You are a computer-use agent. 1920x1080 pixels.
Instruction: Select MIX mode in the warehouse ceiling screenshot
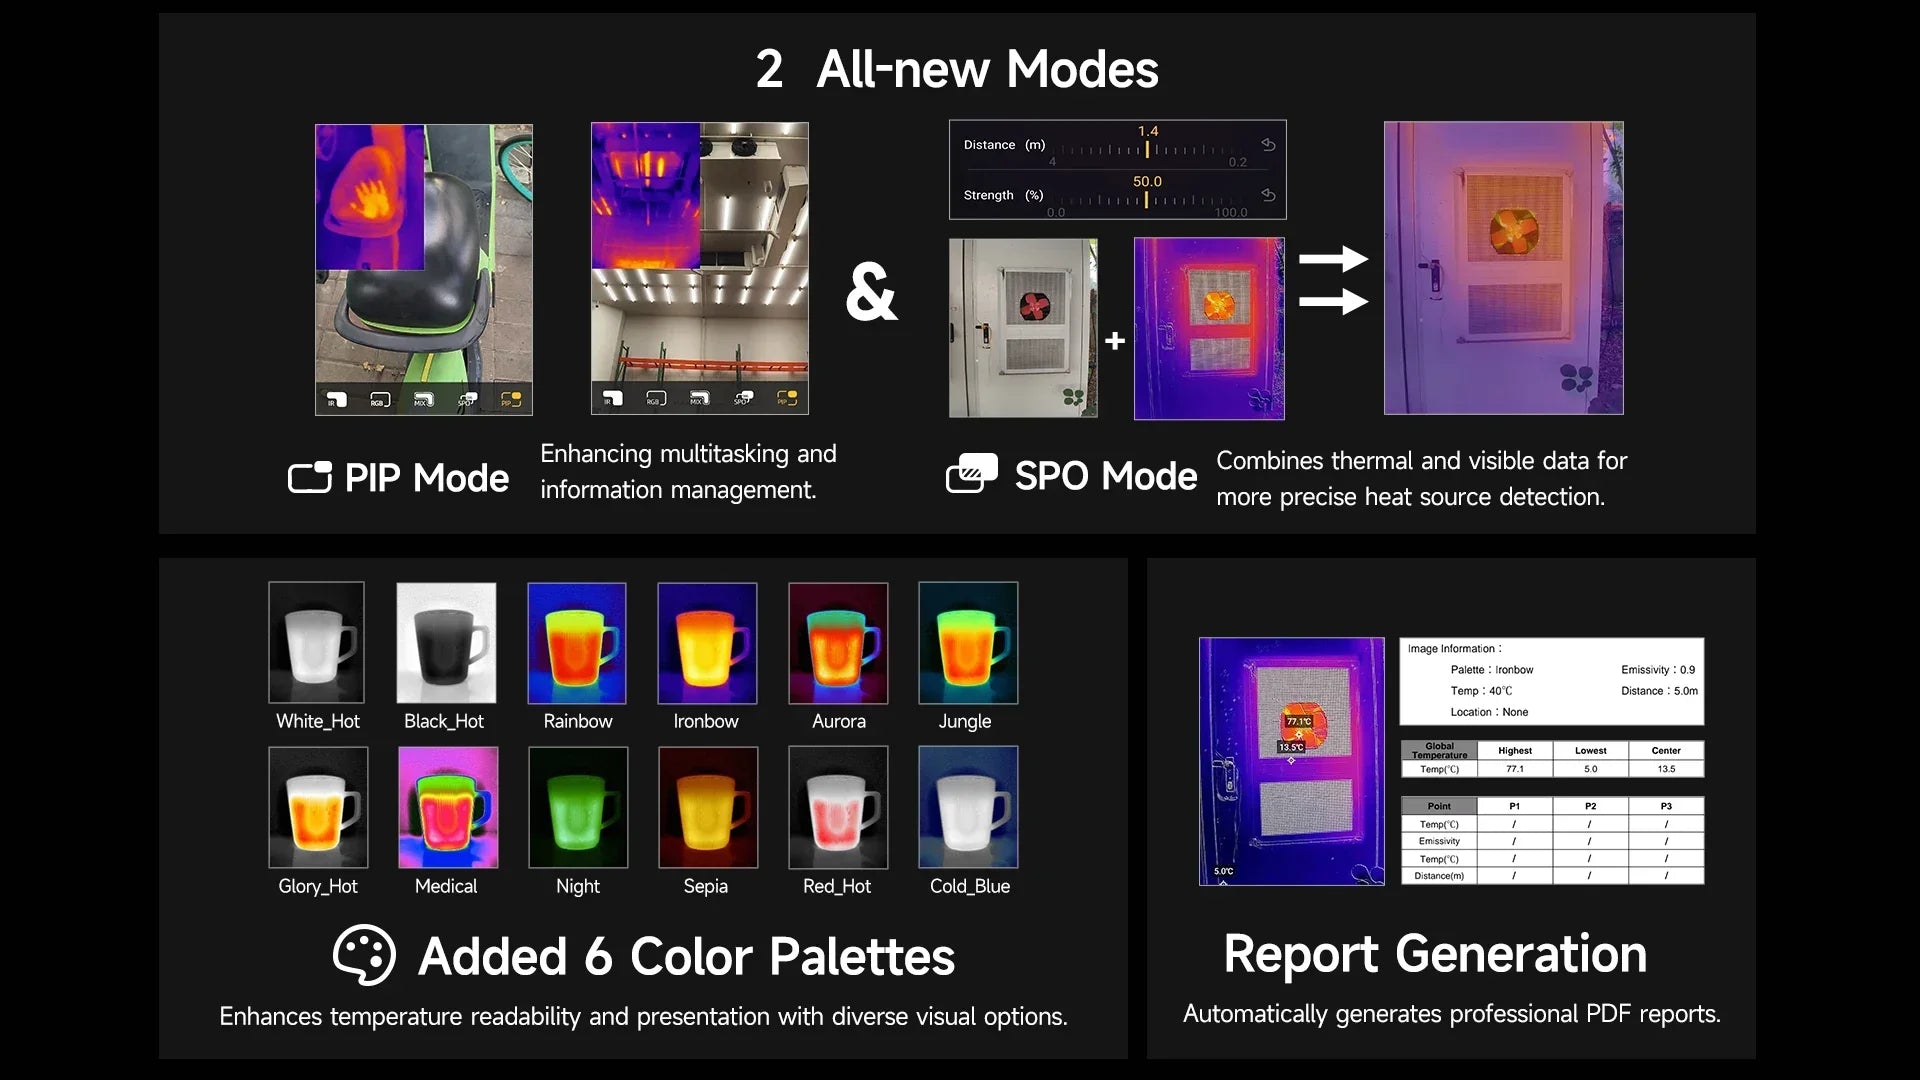click(x=700, y=398)
